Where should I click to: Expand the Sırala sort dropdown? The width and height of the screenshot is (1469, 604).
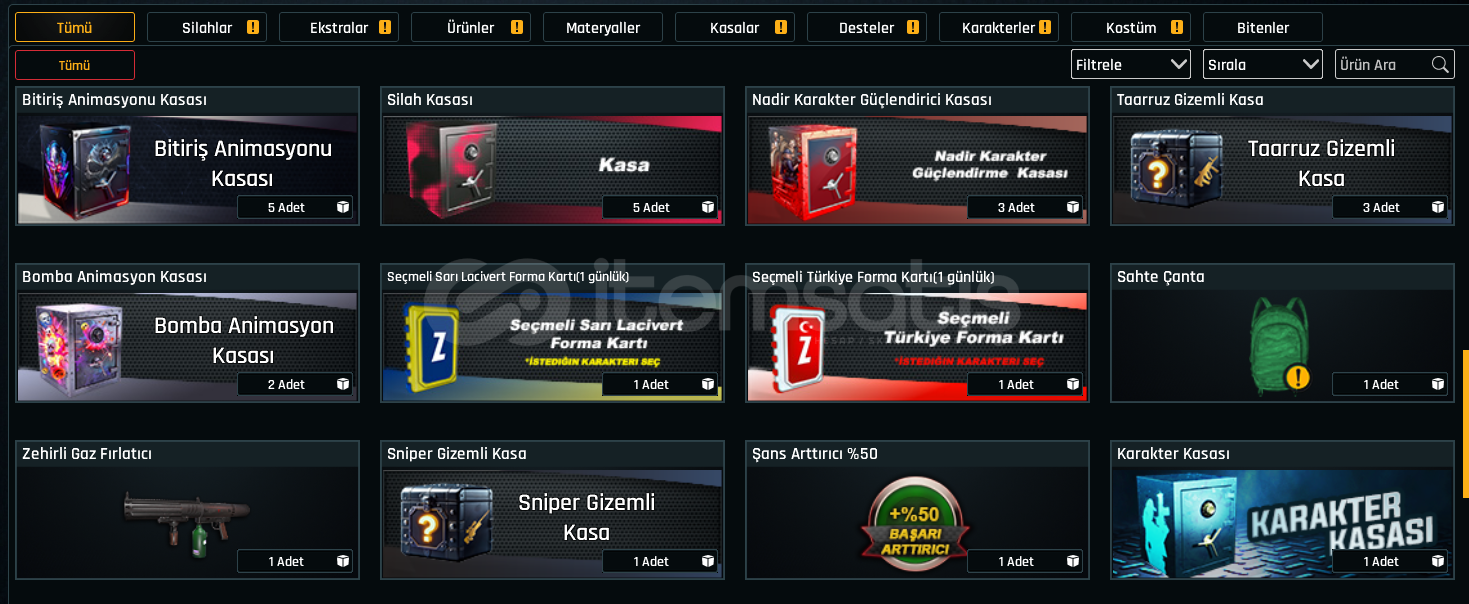tap(1263, 65)
